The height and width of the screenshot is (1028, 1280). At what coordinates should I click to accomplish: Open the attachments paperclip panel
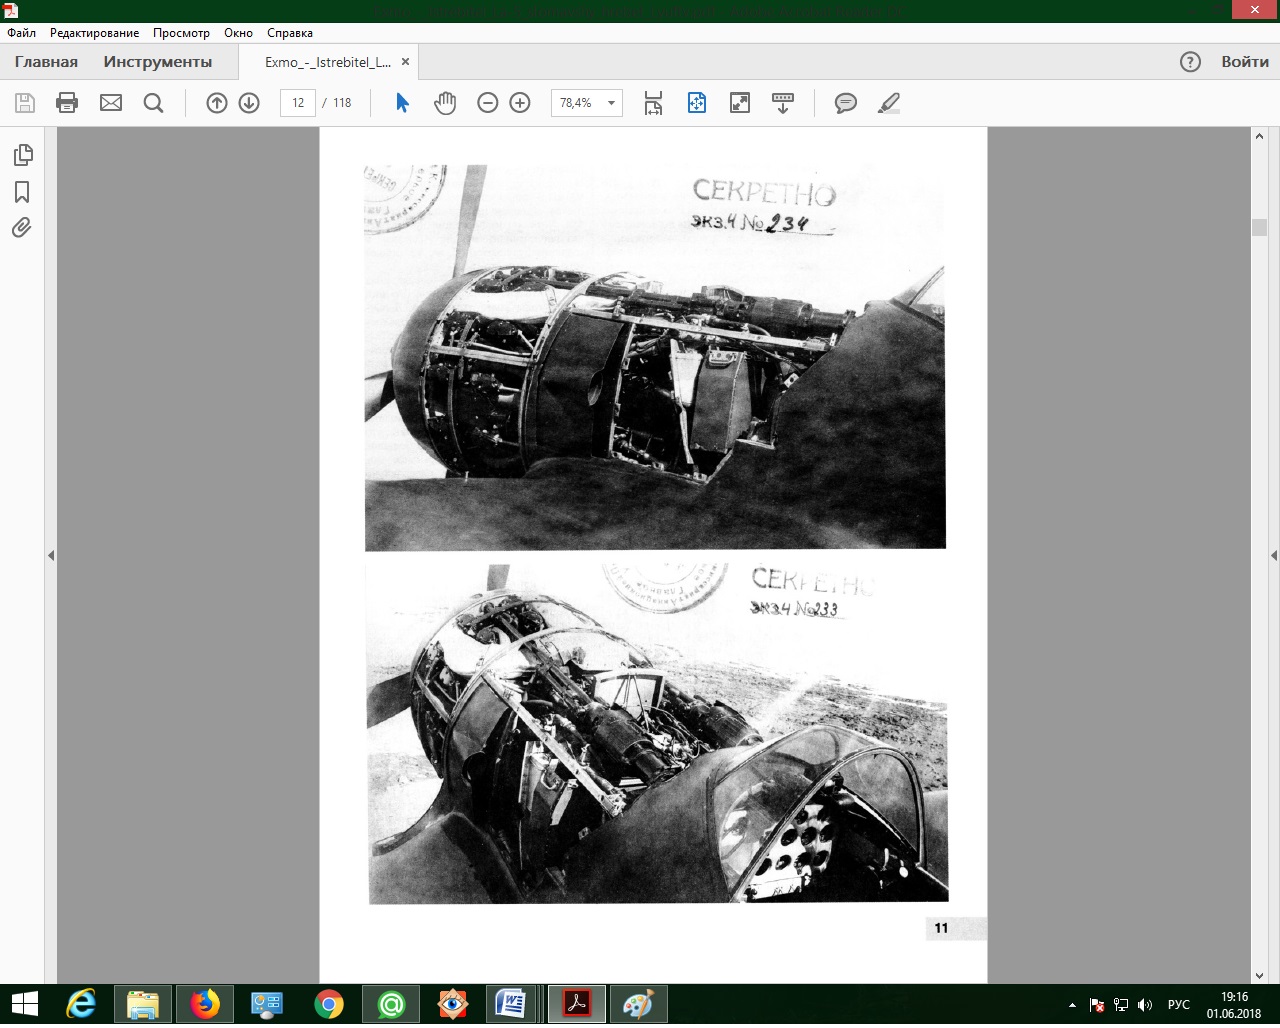pyautogui.click(x=22, y=228)
